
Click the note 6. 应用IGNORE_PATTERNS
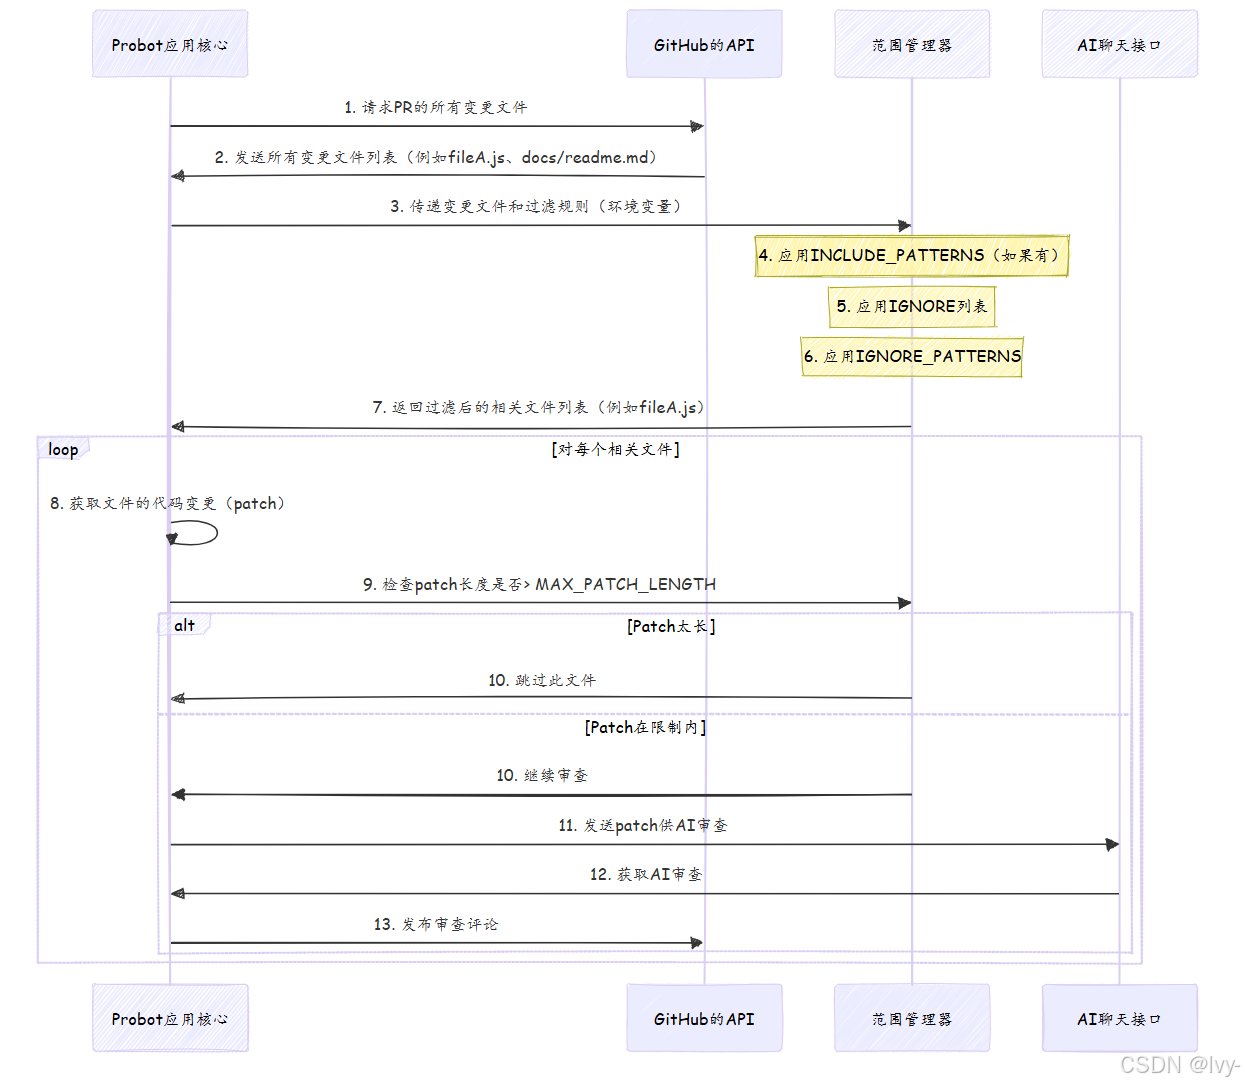[x=912, y=356]
